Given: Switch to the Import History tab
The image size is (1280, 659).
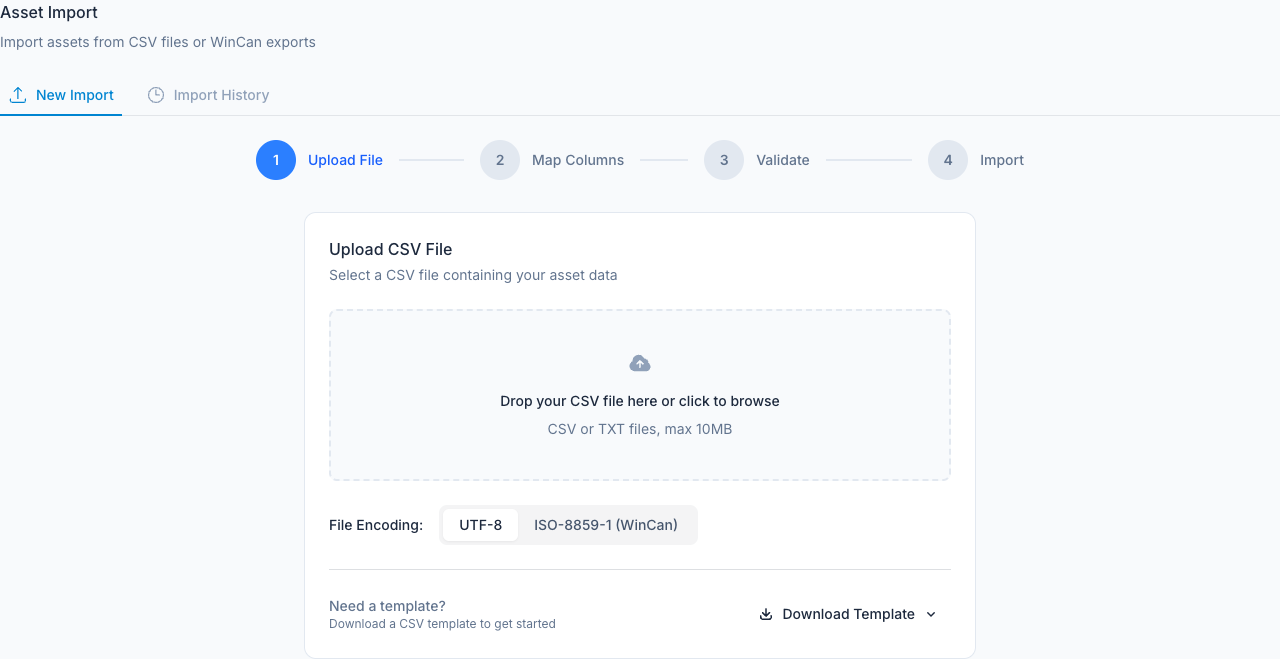Looking at the screenshot, I should 208,95.
